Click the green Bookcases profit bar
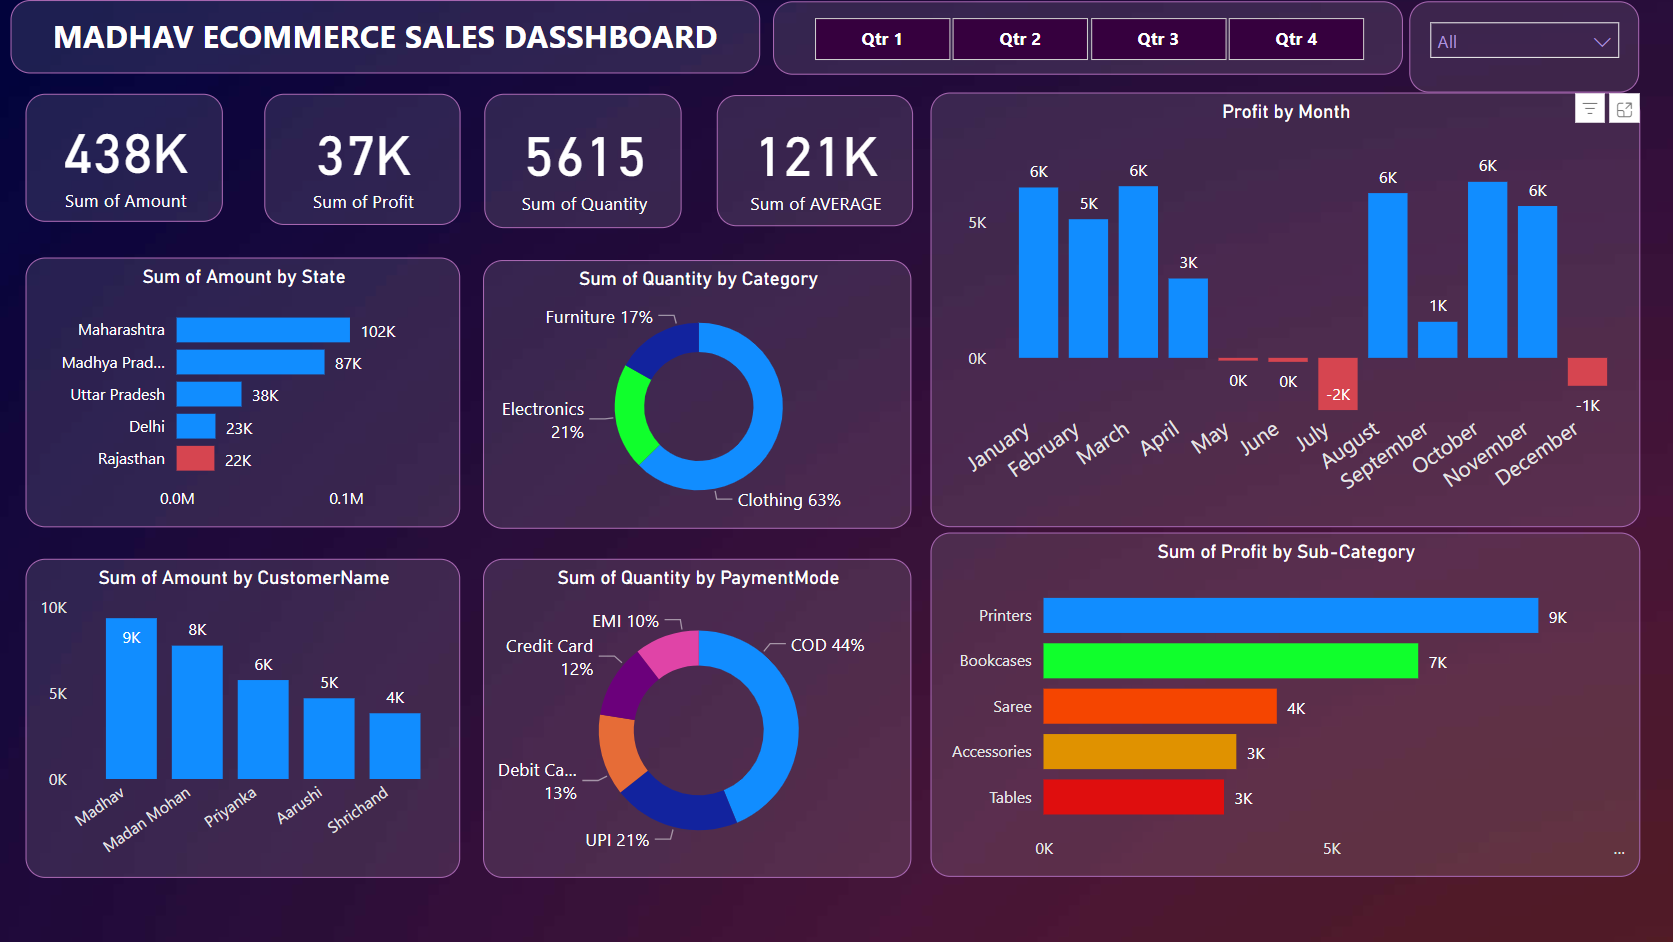Image resolution: width=1673 pixels, height=942 pixels. tap(1230, 661)
